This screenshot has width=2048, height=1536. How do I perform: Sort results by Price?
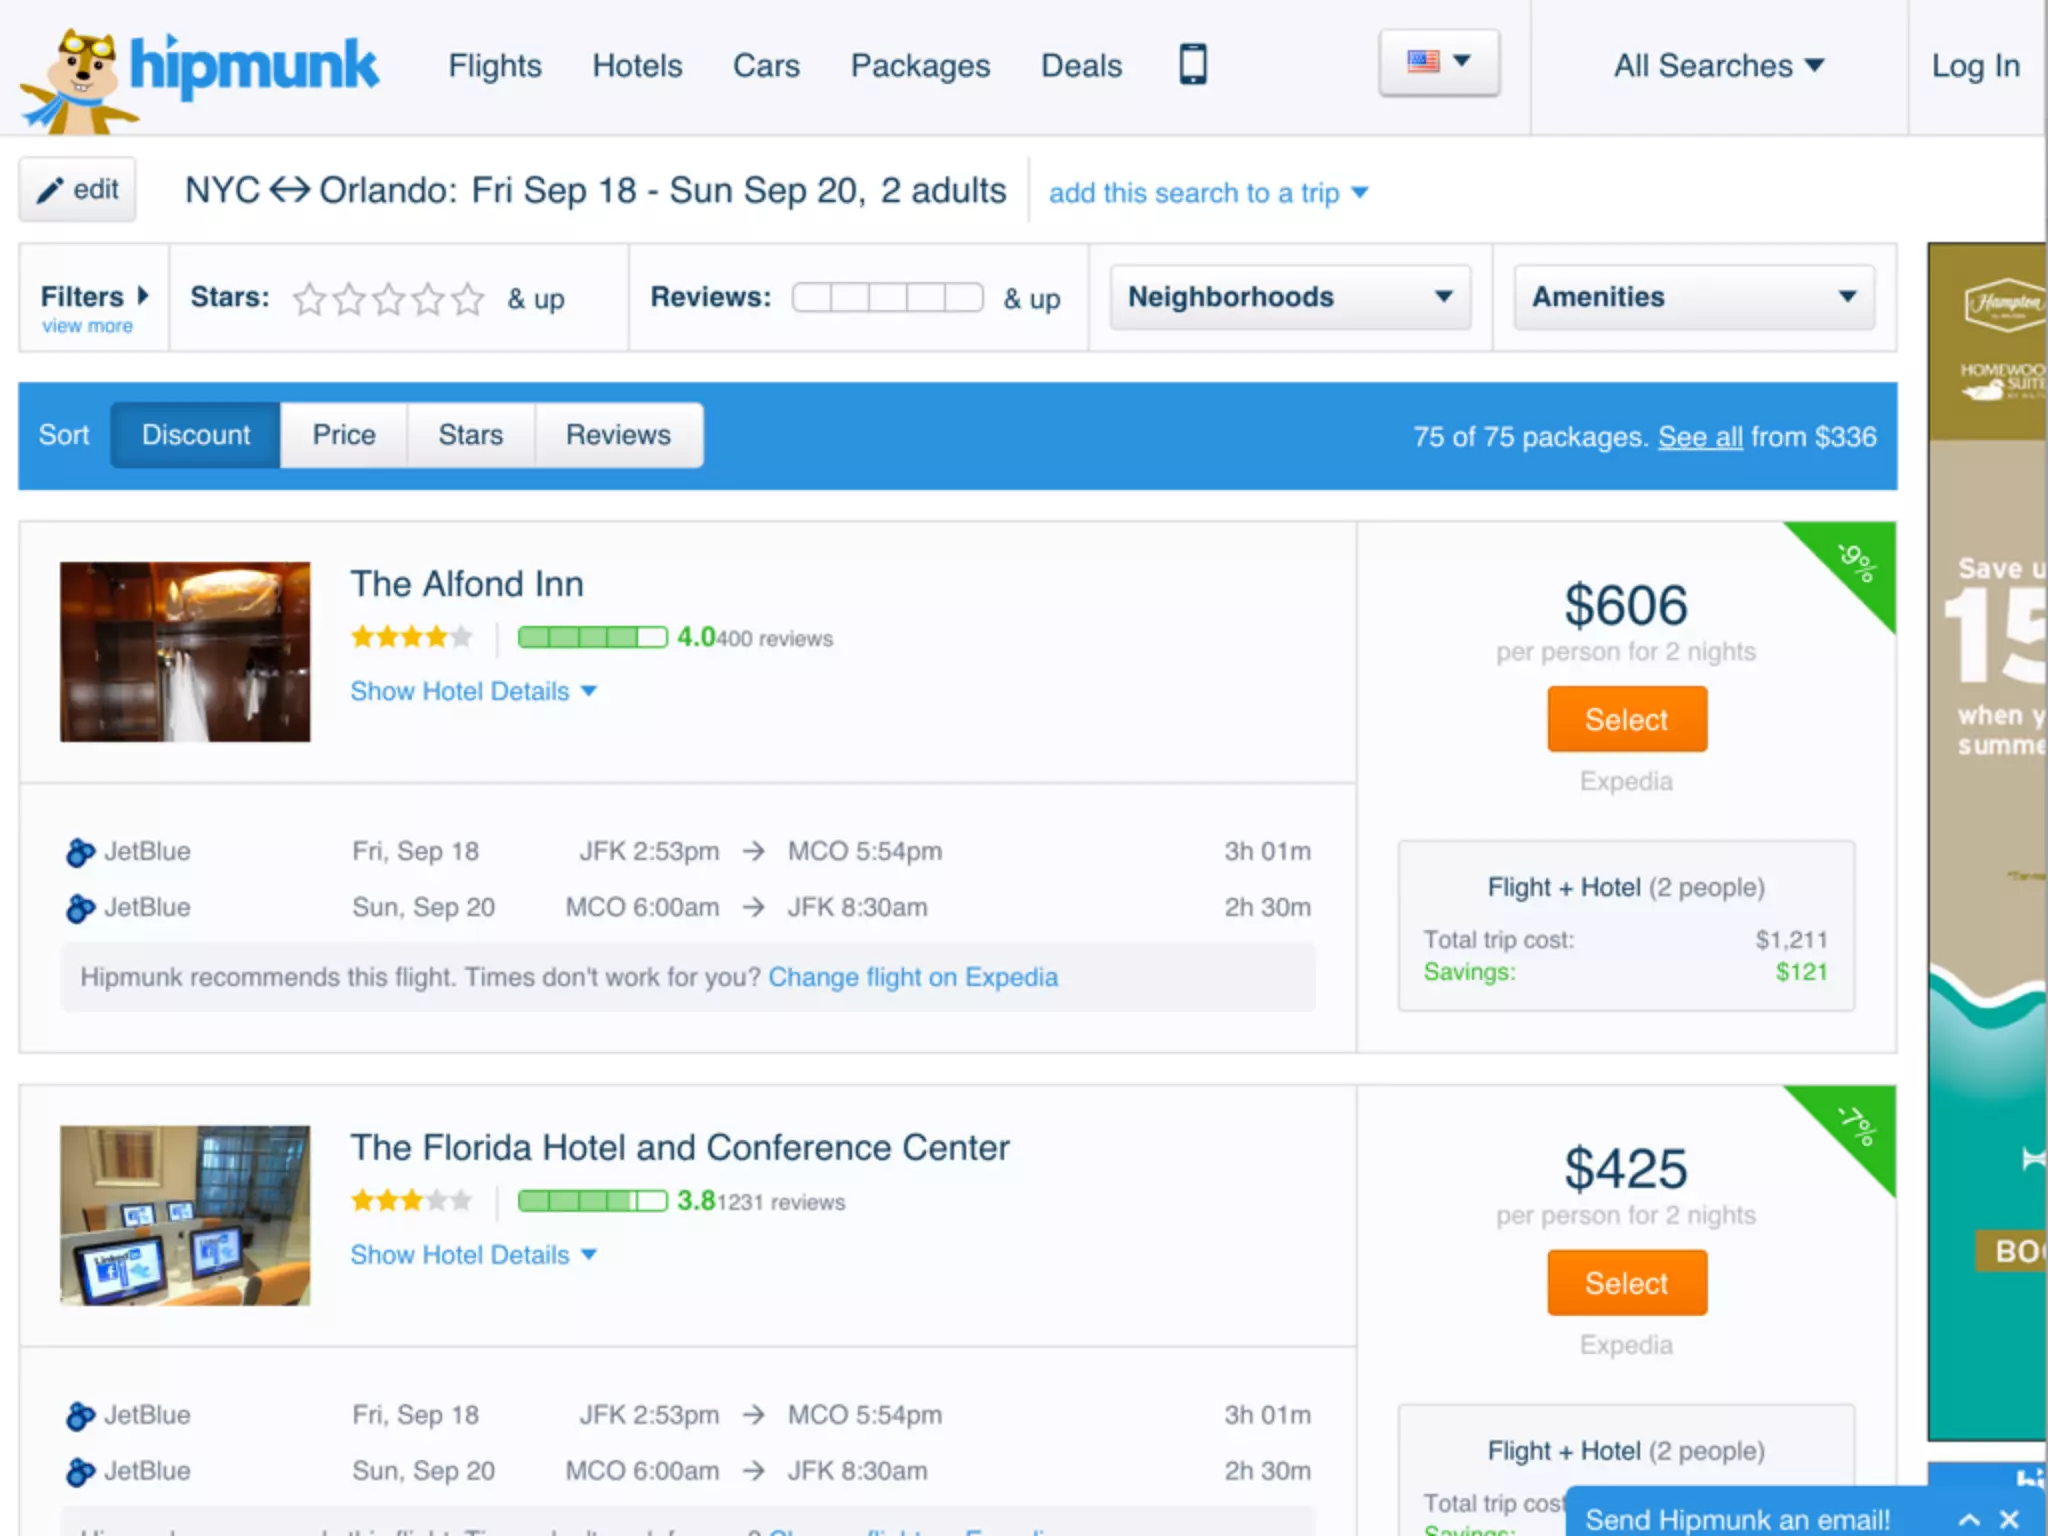[343, 435]
